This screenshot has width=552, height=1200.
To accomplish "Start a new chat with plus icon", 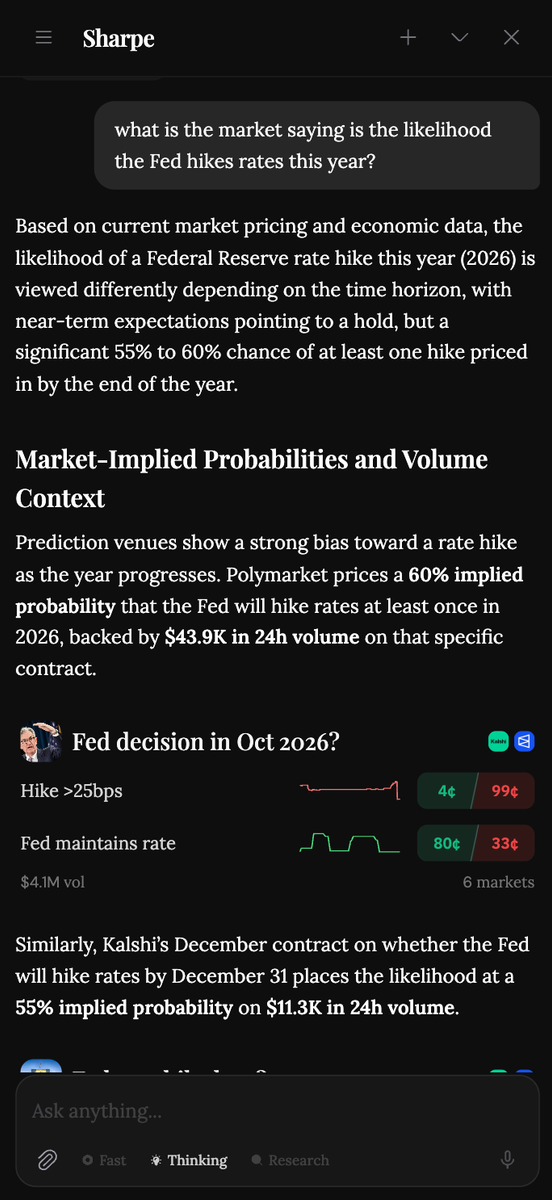I will [408, 38].
